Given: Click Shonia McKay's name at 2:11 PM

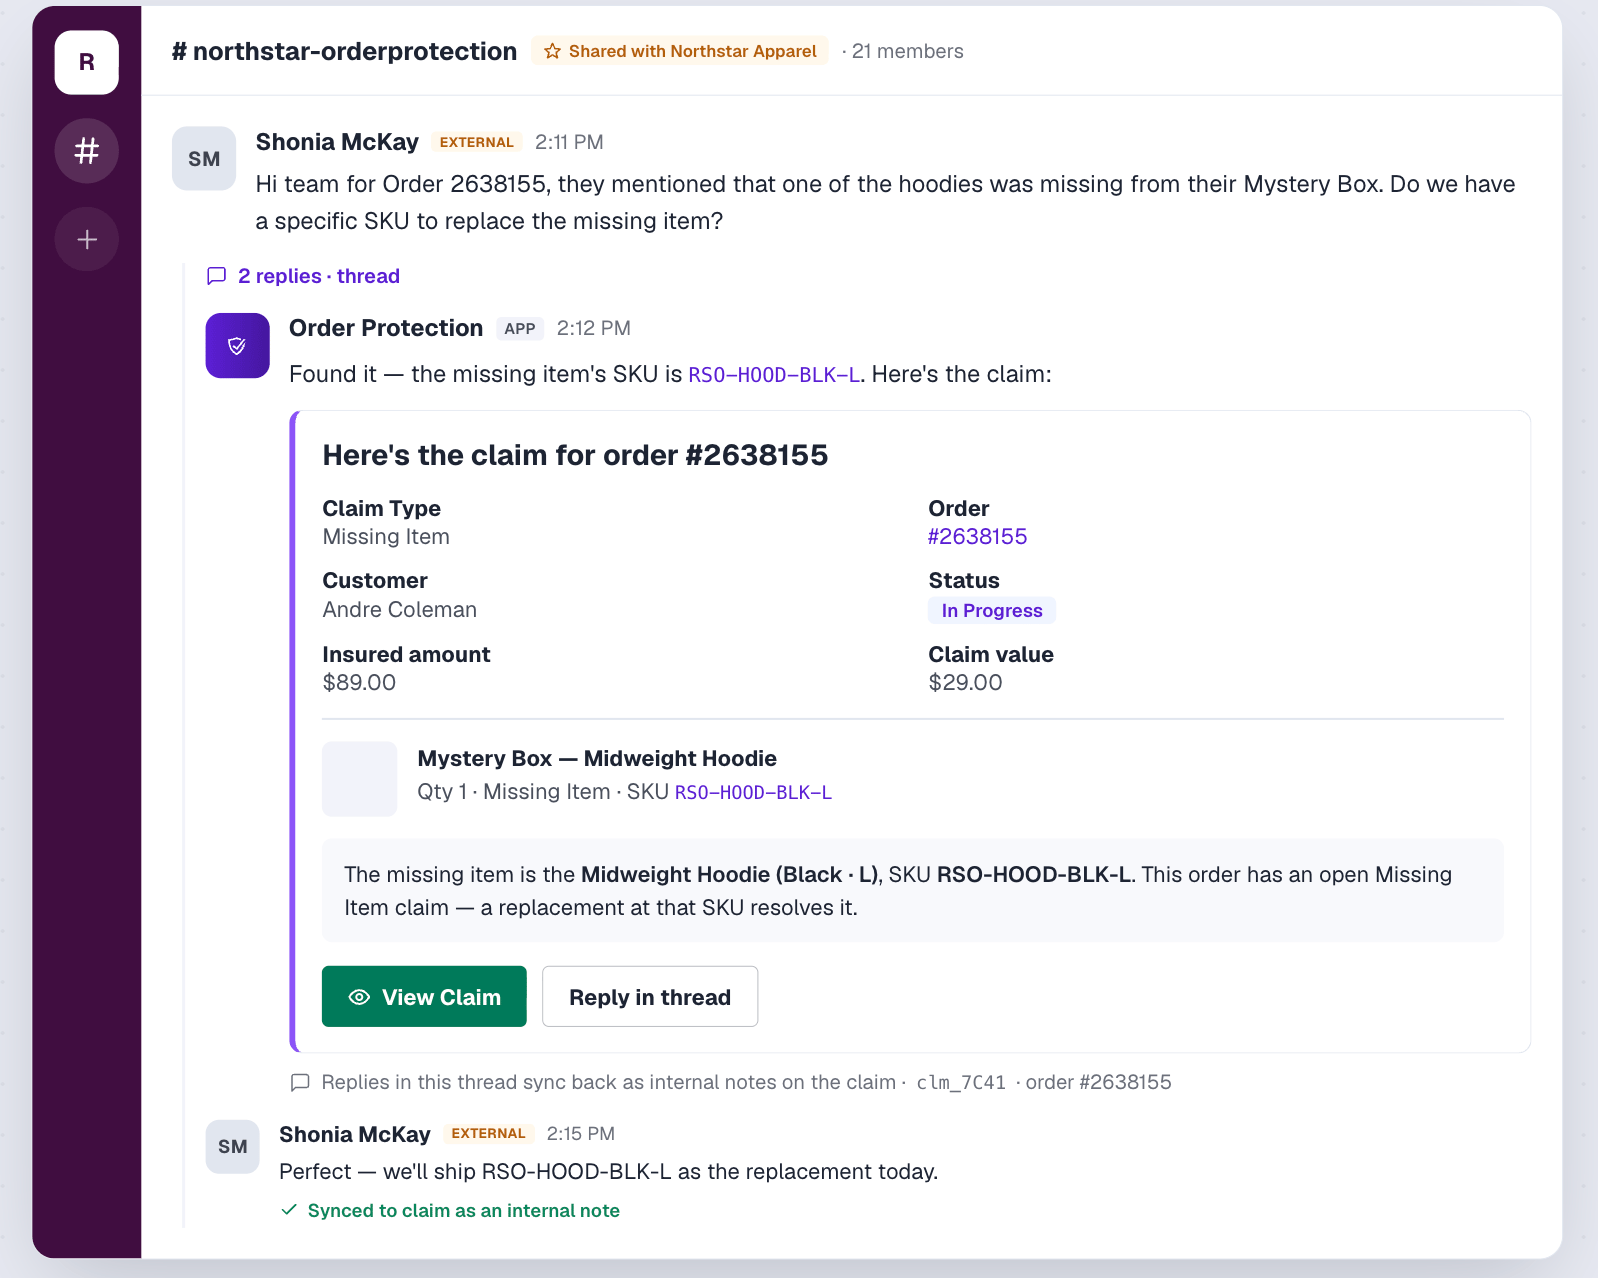Looking at the screenshot, I should [337, 142].
